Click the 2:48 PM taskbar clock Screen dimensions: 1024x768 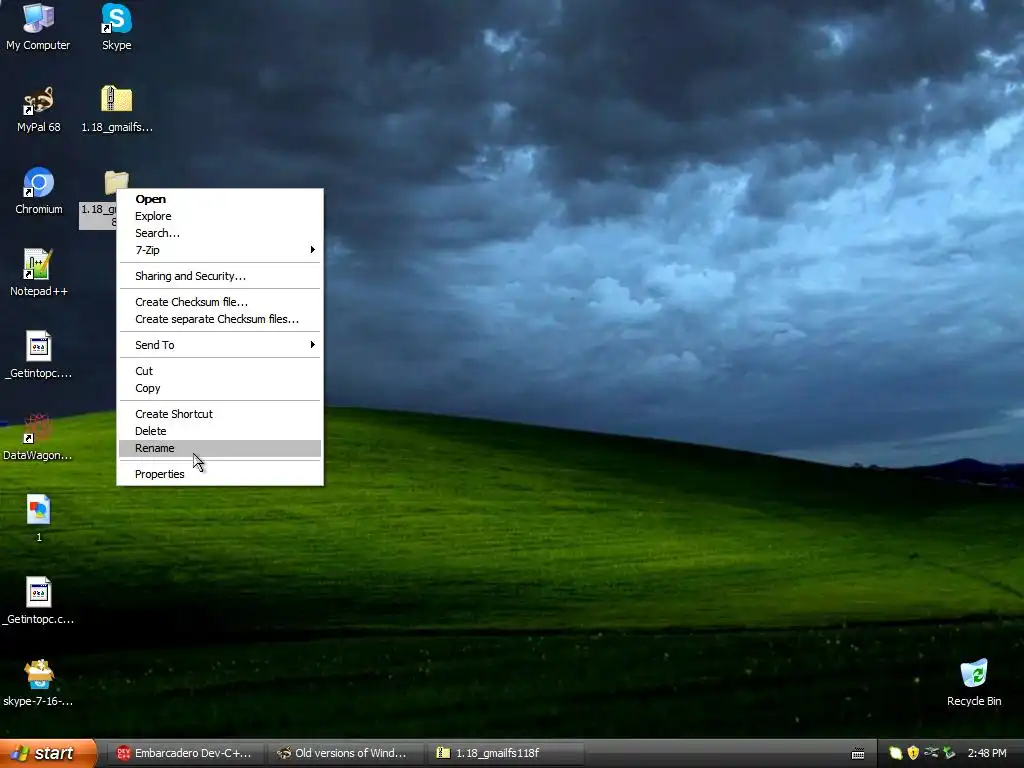(987, 754)
